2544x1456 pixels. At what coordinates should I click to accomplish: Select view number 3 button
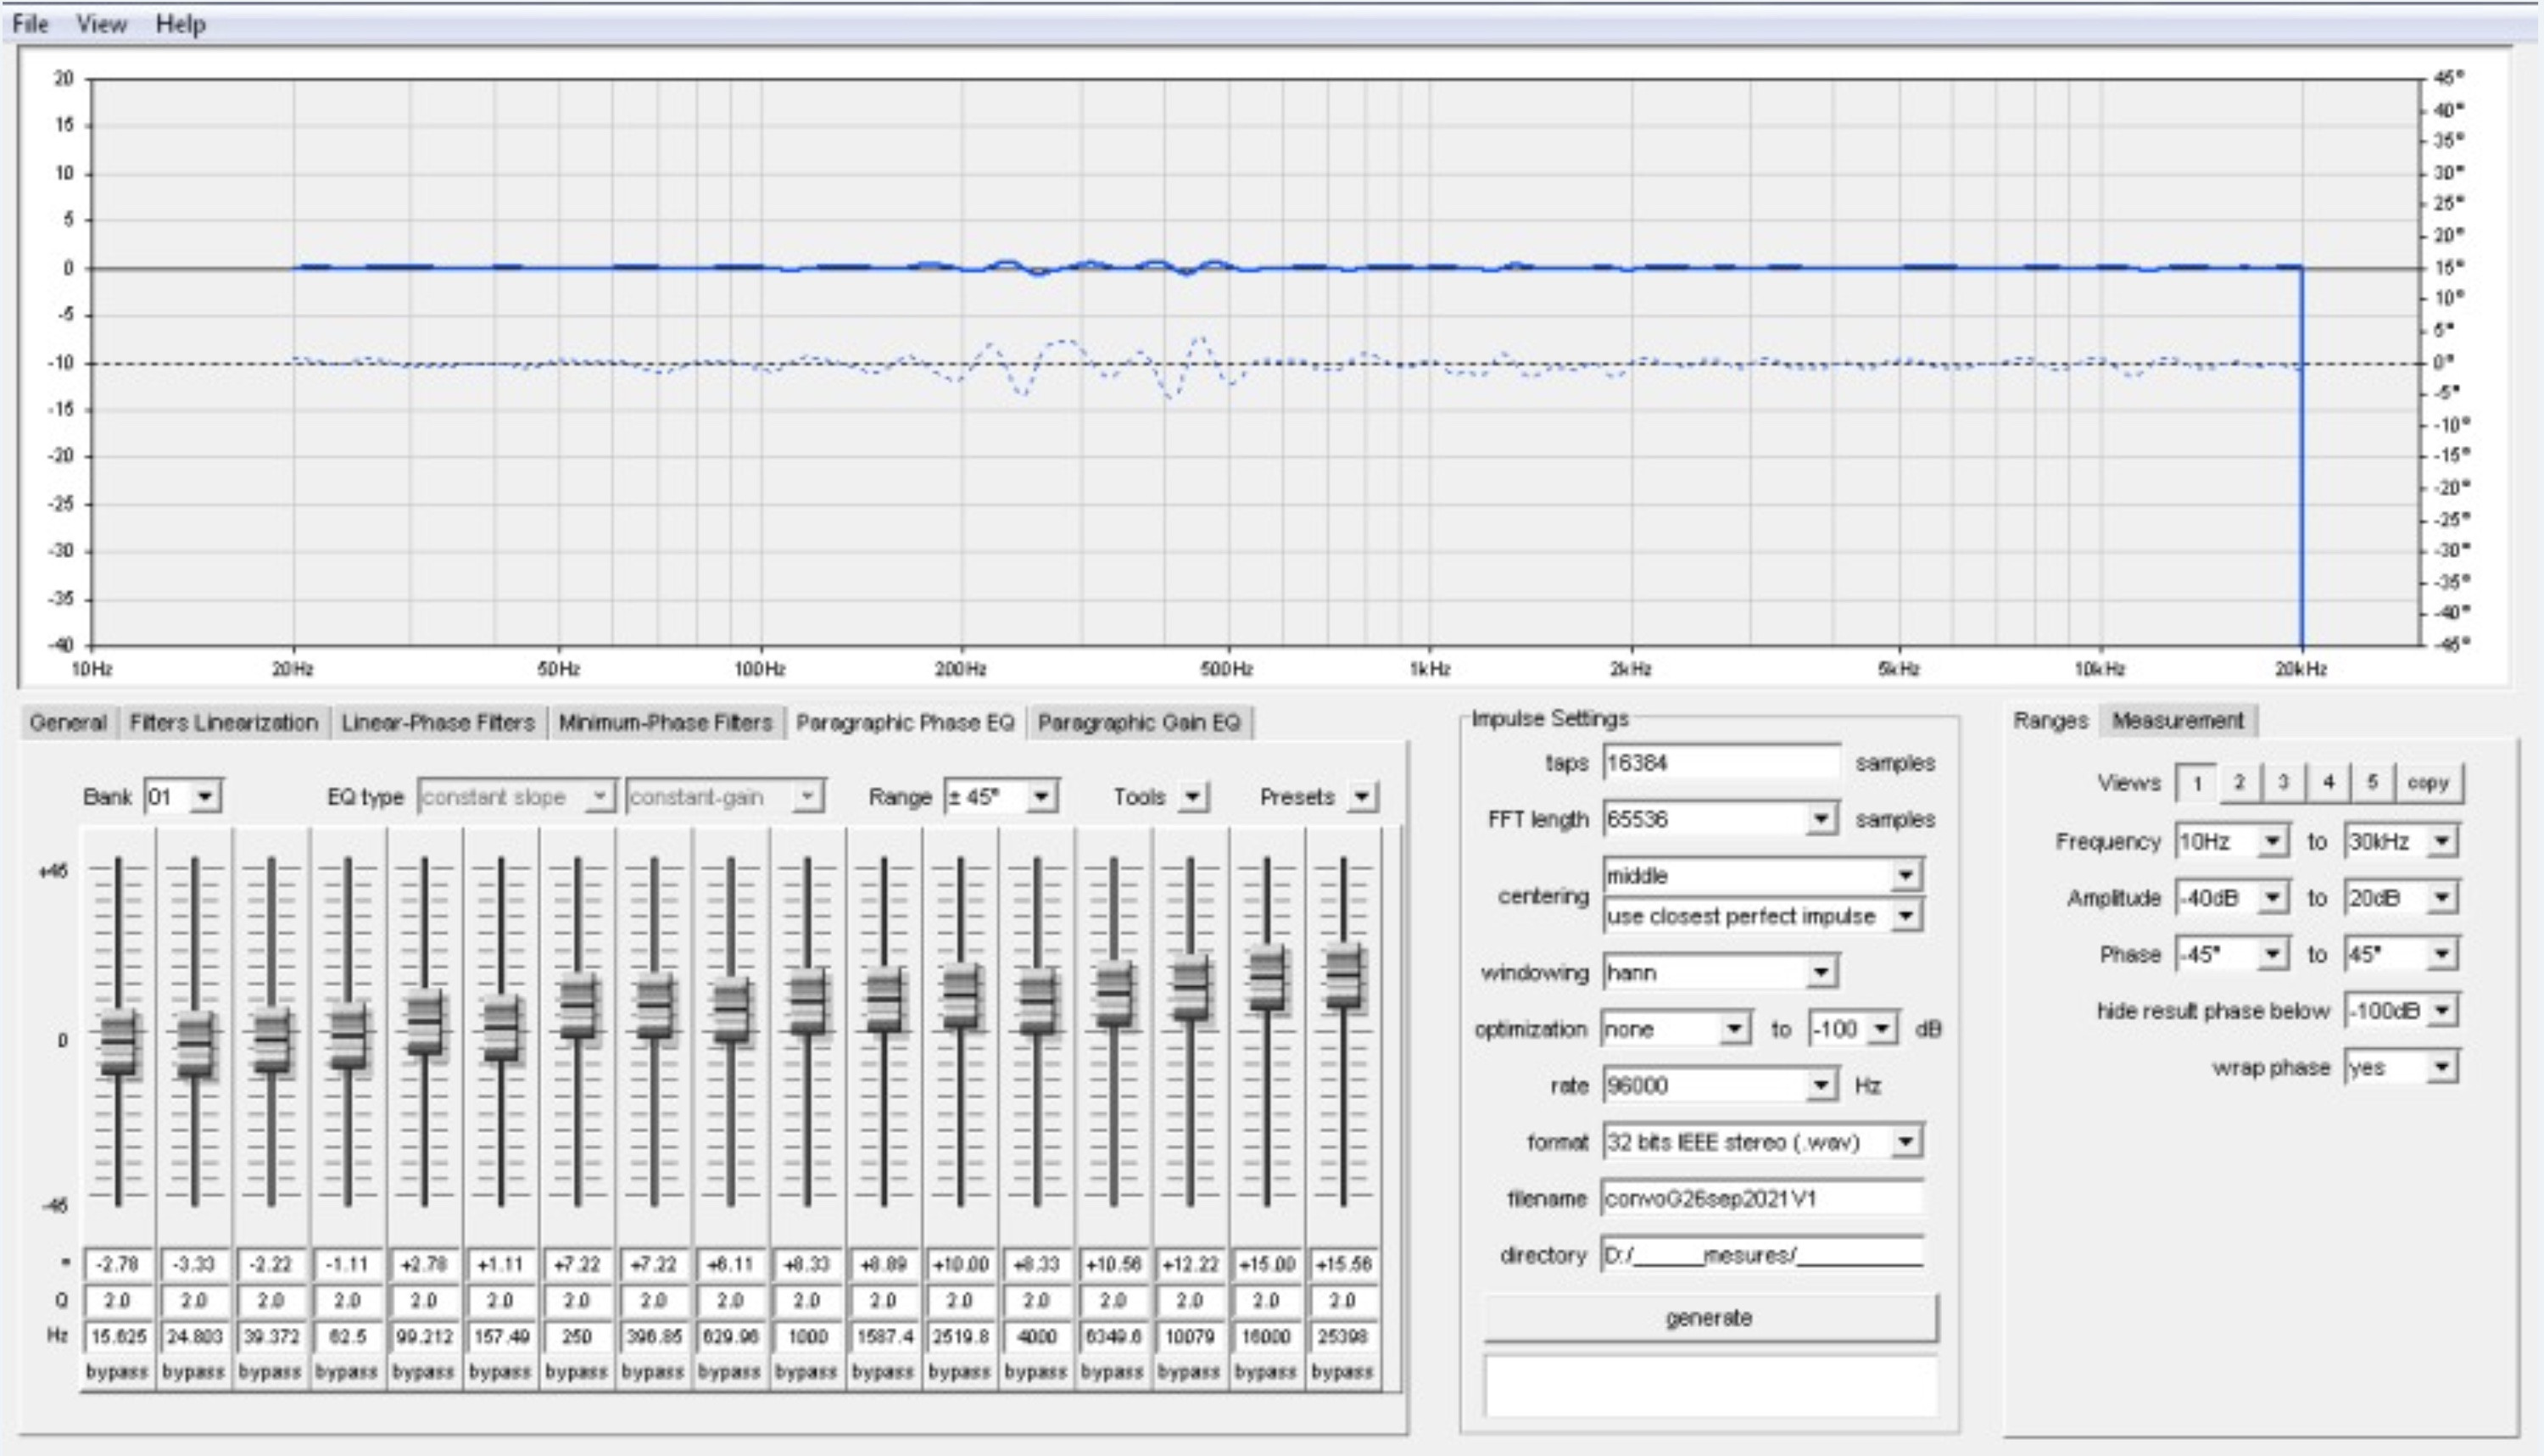tap(2283, 783)
